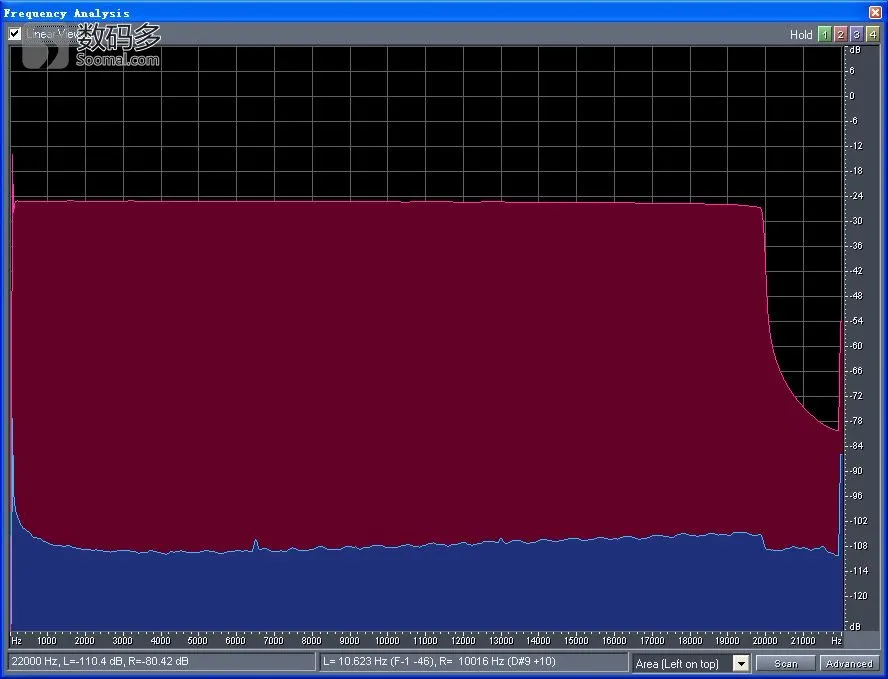The width and height of the screenshot is (888, 679).
Task: Open the Area (Left on top) dropdown
Action: pyautogui.click(x=741, y=663)
